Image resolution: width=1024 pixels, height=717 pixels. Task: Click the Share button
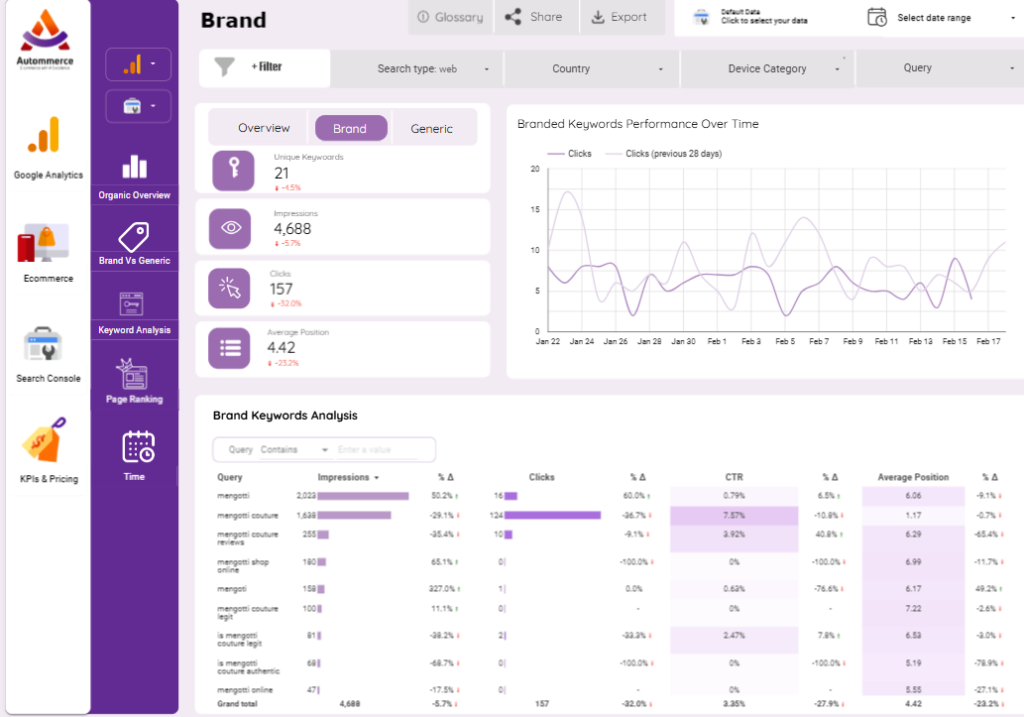click(537, 17)
